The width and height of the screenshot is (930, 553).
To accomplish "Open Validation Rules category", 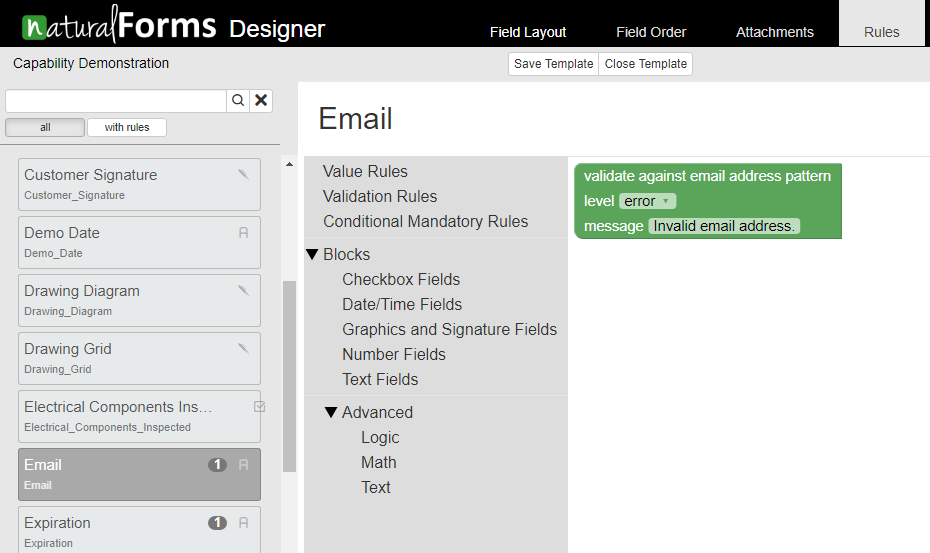I will pyautogui.click(x=380, y=196).
